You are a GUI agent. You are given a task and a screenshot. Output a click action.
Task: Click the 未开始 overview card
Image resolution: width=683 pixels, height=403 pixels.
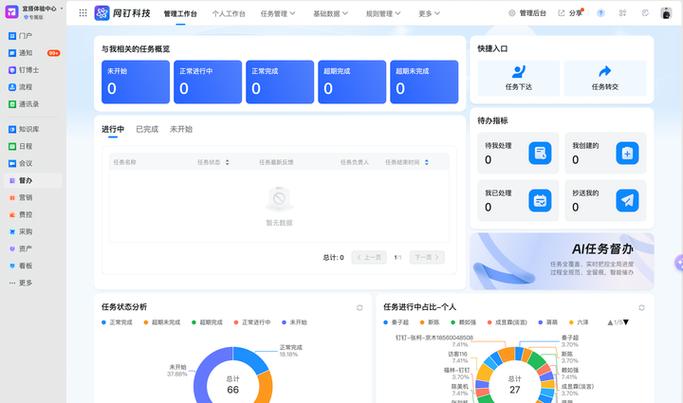[x=135, y=82]
